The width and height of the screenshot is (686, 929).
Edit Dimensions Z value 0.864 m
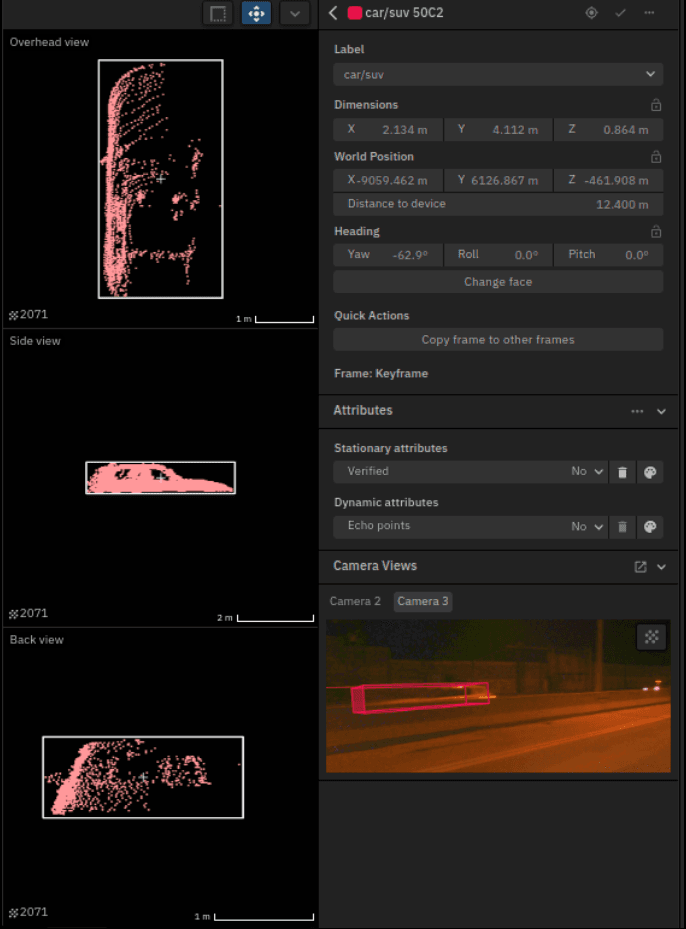[608, 129]
